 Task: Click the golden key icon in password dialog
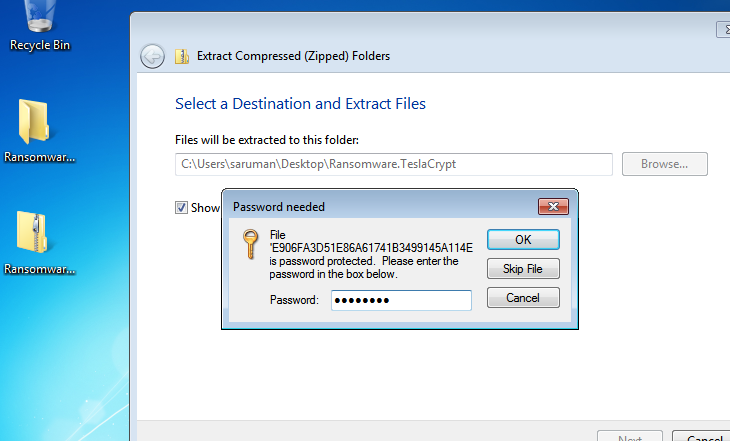(x=251, y=244)
